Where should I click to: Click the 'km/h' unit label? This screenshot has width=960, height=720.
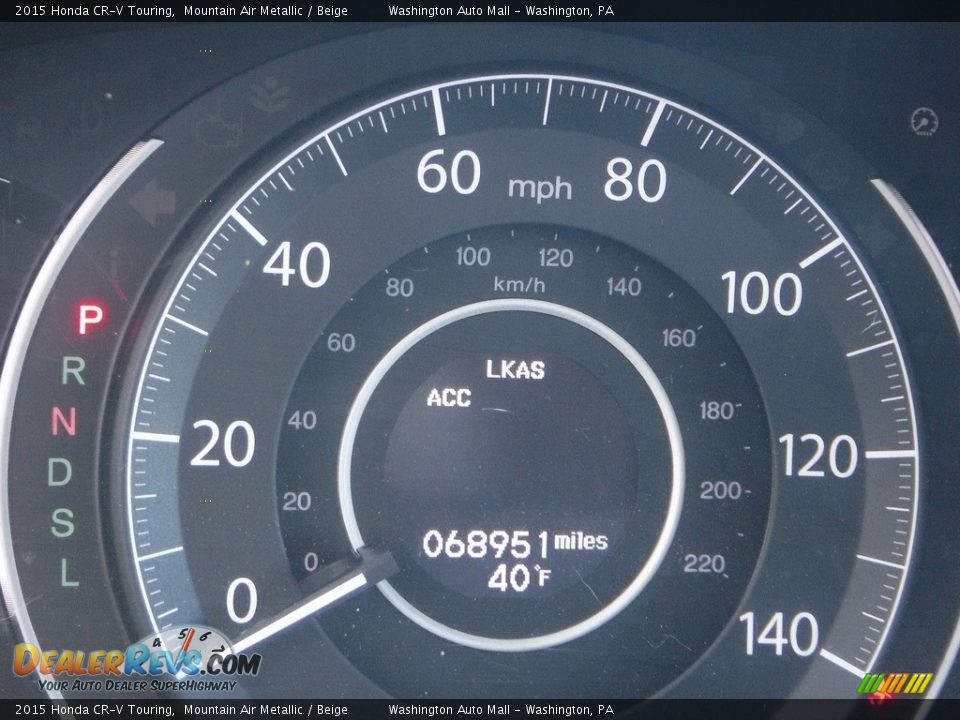(x=519, y=285)
